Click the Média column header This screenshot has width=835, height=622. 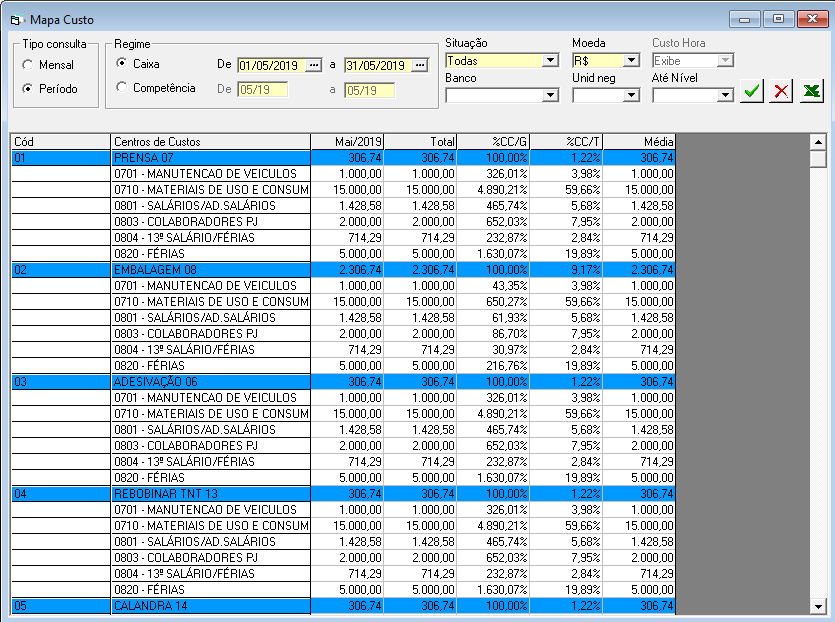pyautogui.click(x=639, y=142)
